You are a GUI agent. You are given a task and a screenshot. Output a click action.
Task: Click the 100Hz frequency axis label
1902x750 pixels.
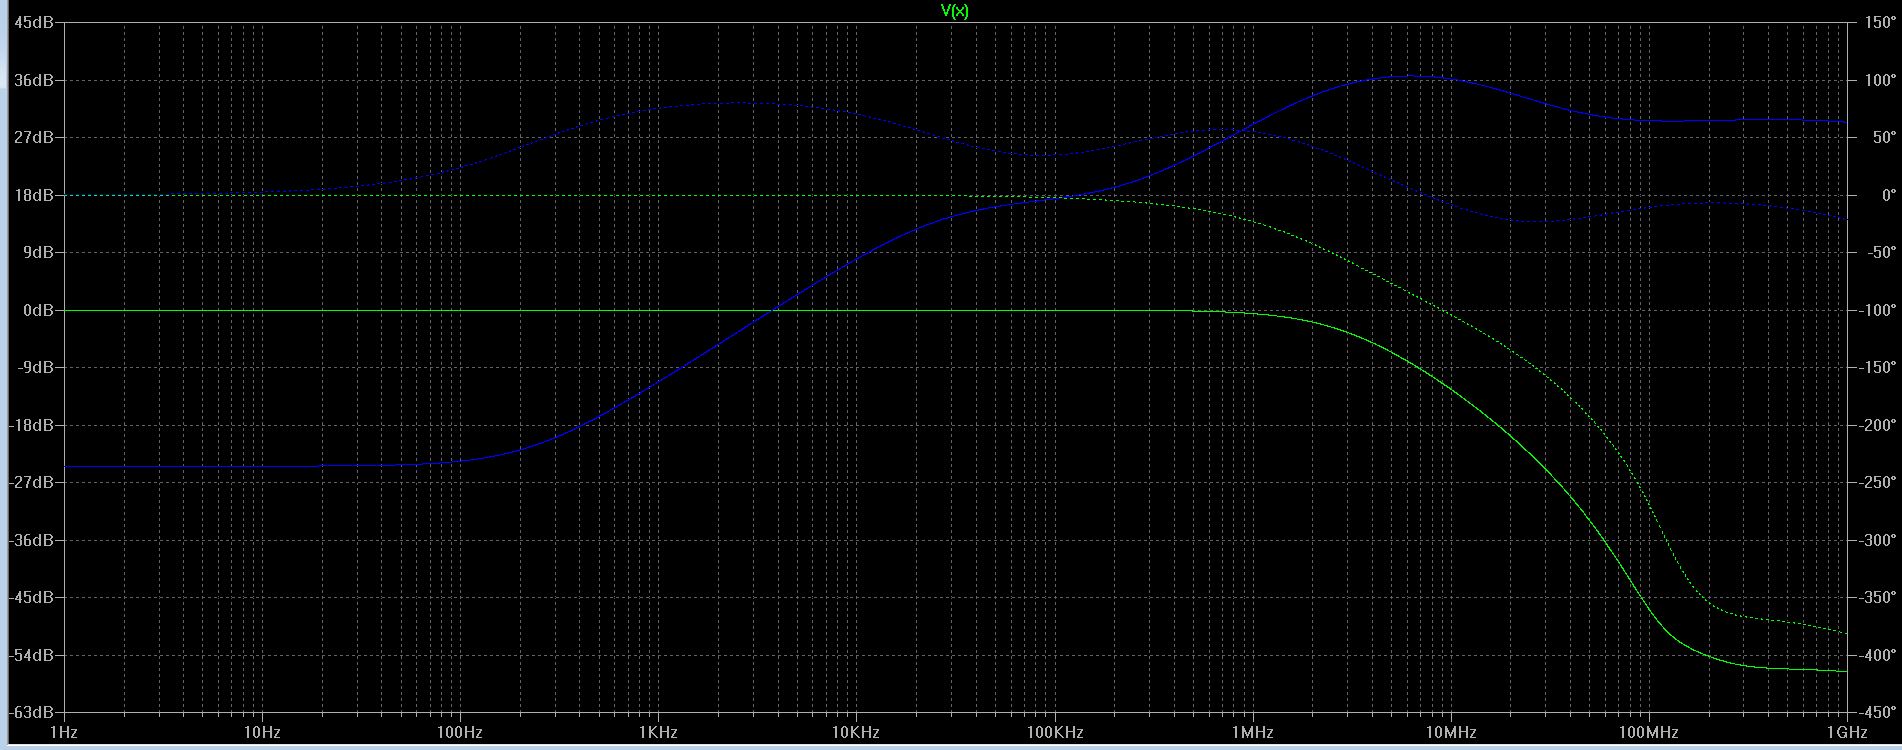(x=460, y=732)
